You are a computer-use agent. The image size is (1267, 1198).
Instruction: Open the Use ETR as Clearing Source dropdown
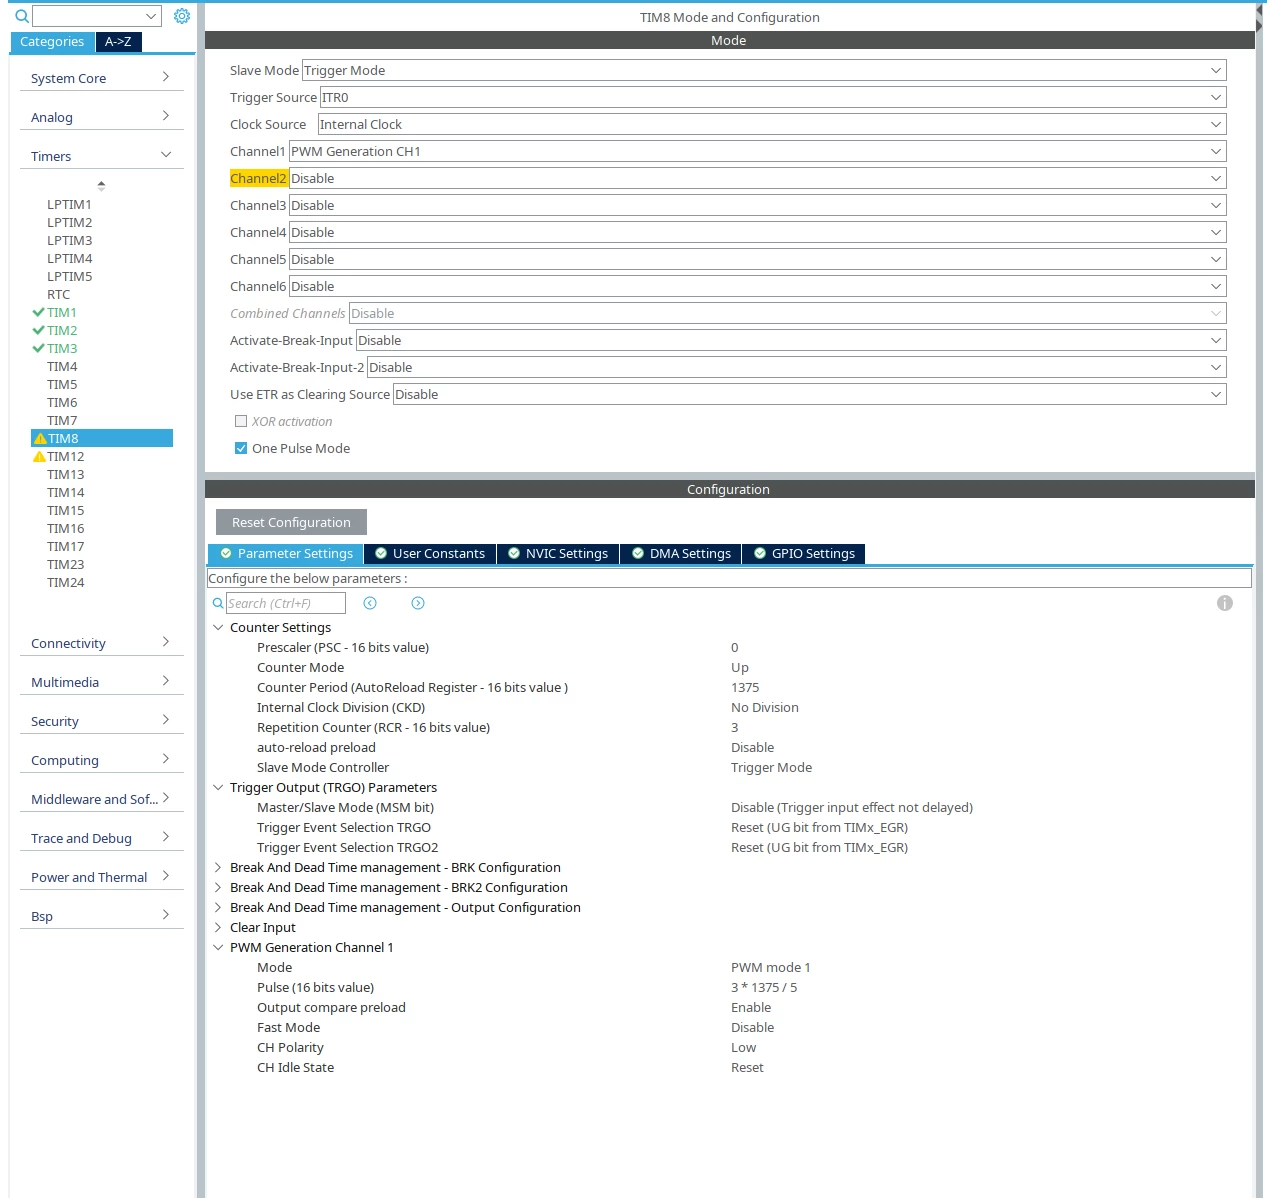click(x=810, y=394)
